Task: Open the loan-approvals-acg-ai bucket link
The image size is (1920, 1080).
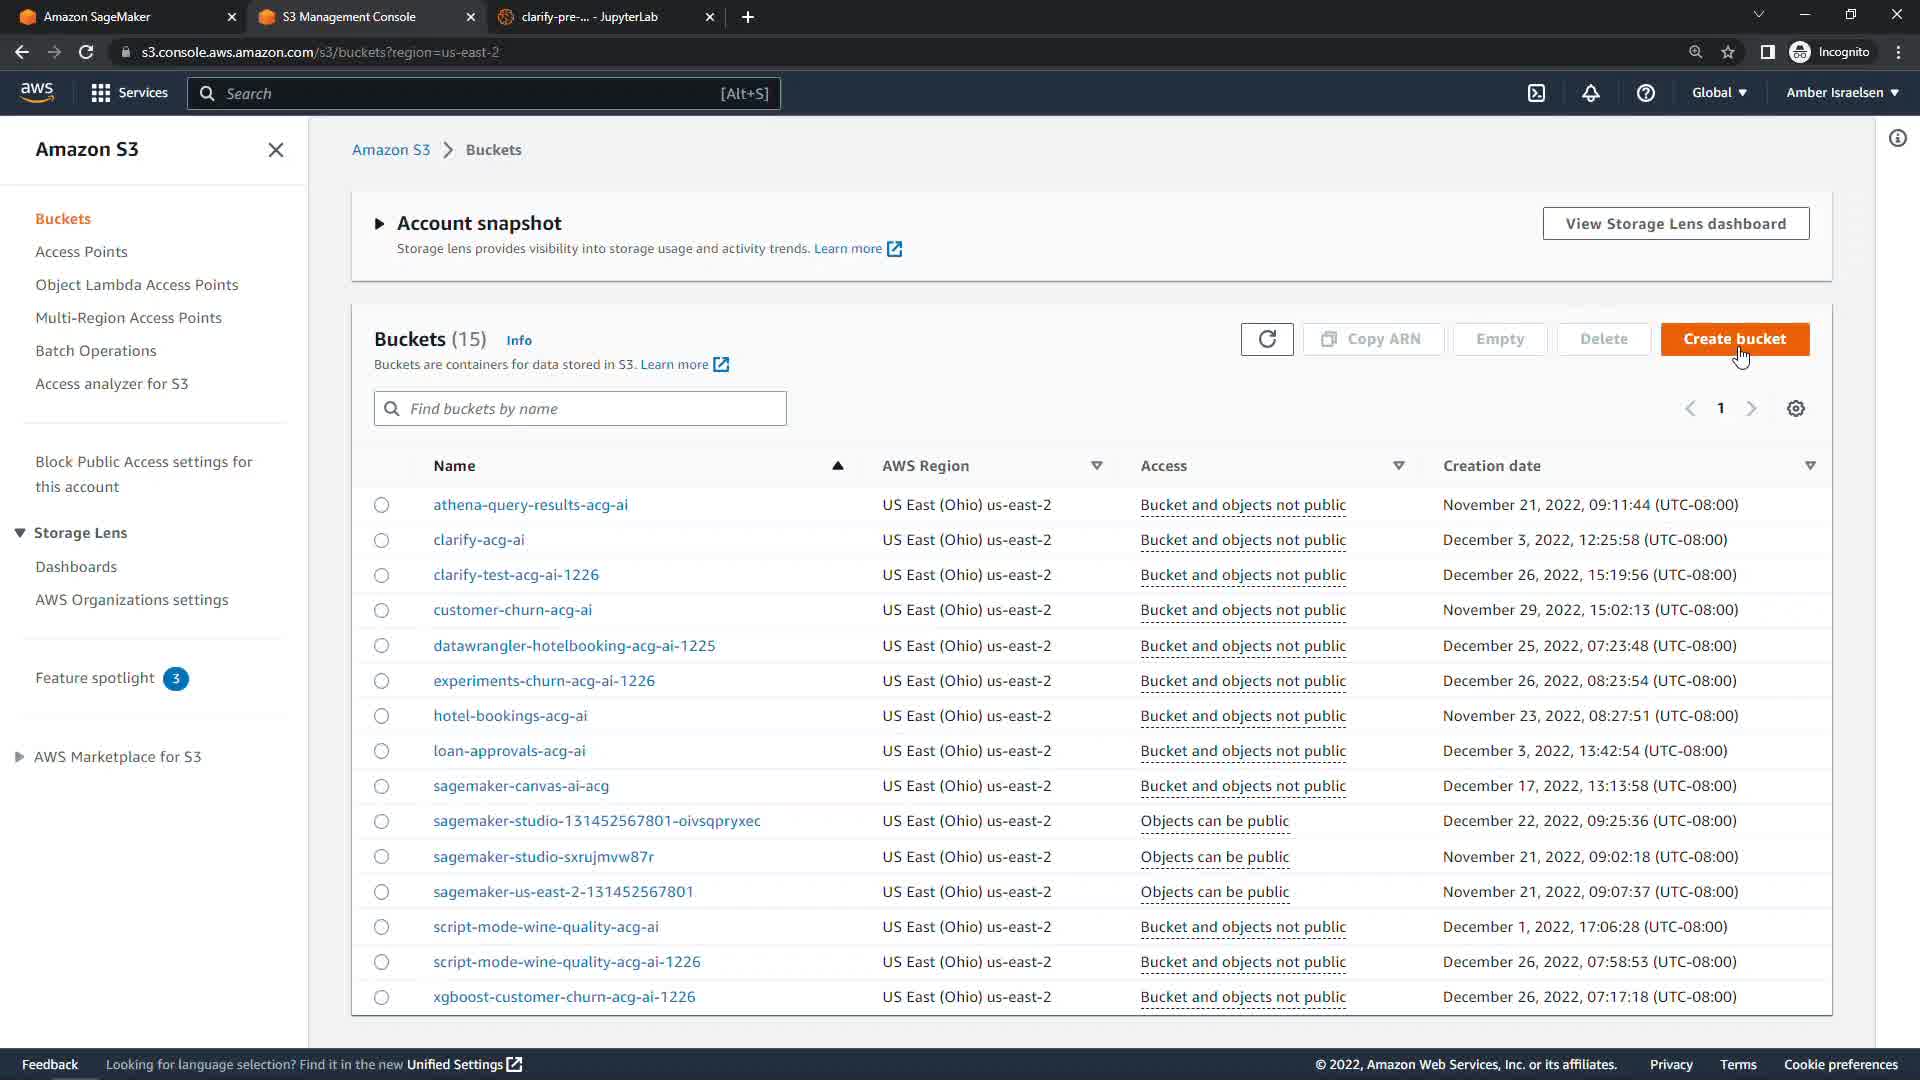Action: point(509,751)
